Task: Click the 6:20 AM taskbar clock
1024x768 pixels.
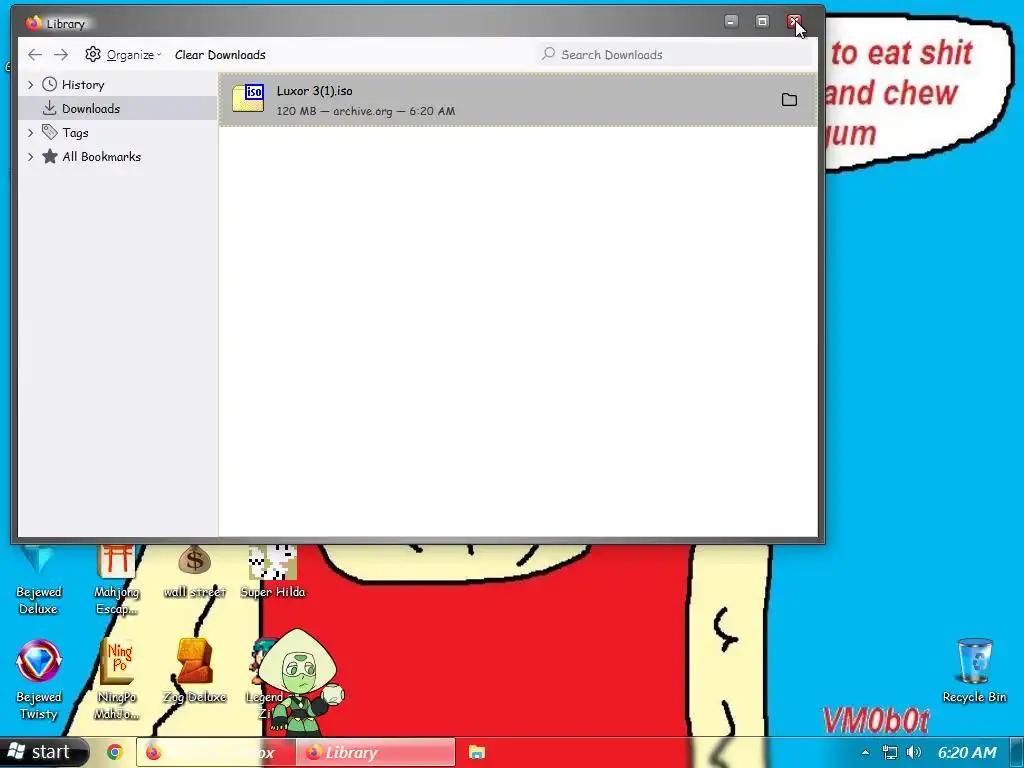Action: [967, 752]
